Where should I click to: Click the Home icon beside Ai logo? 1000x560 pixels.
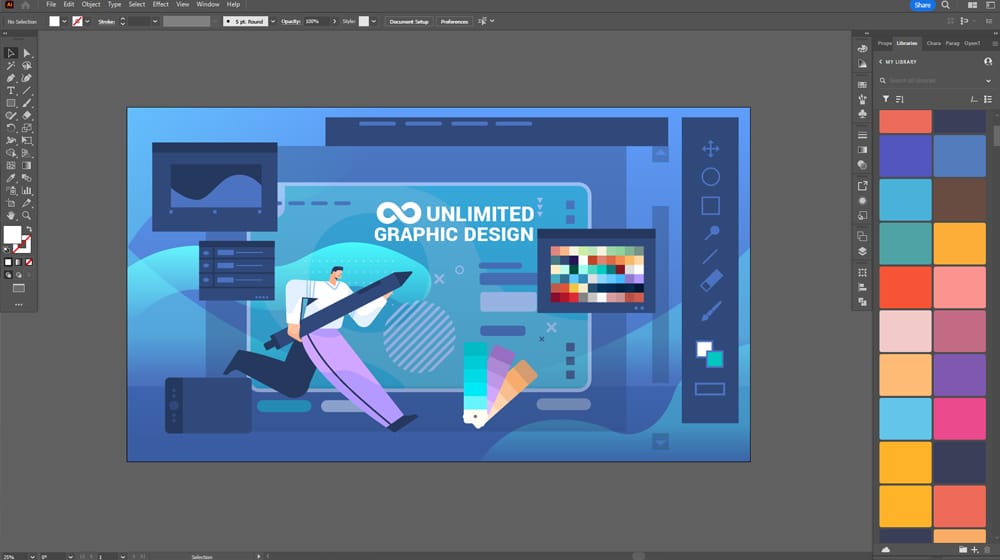[x=26, y=4]
